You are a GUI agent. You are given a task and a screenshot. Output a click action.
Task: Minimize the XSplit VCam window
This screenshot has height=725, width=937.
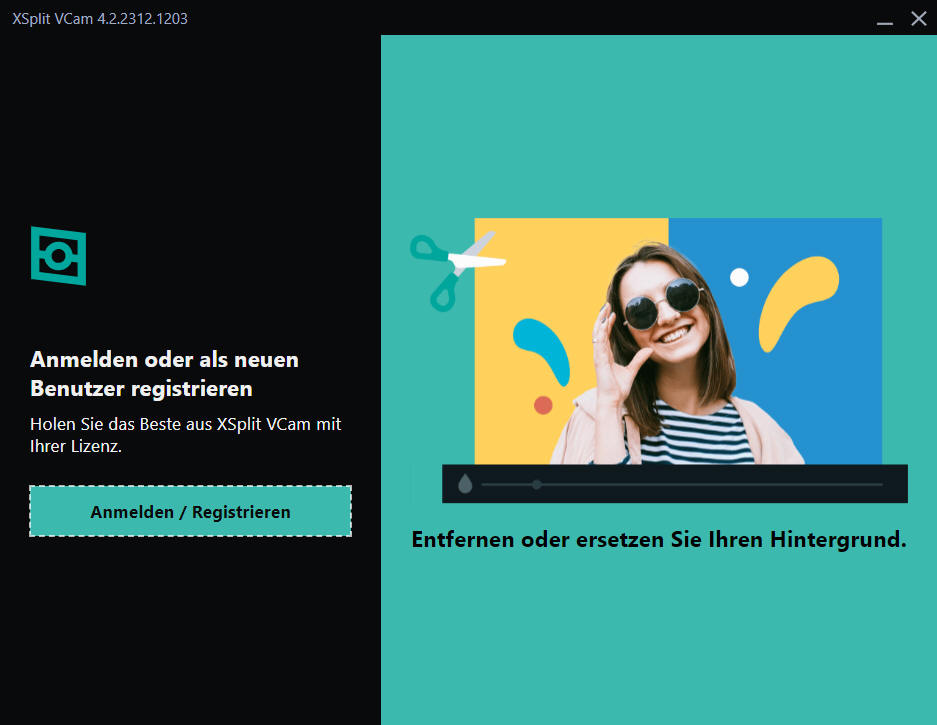point(884,19)
